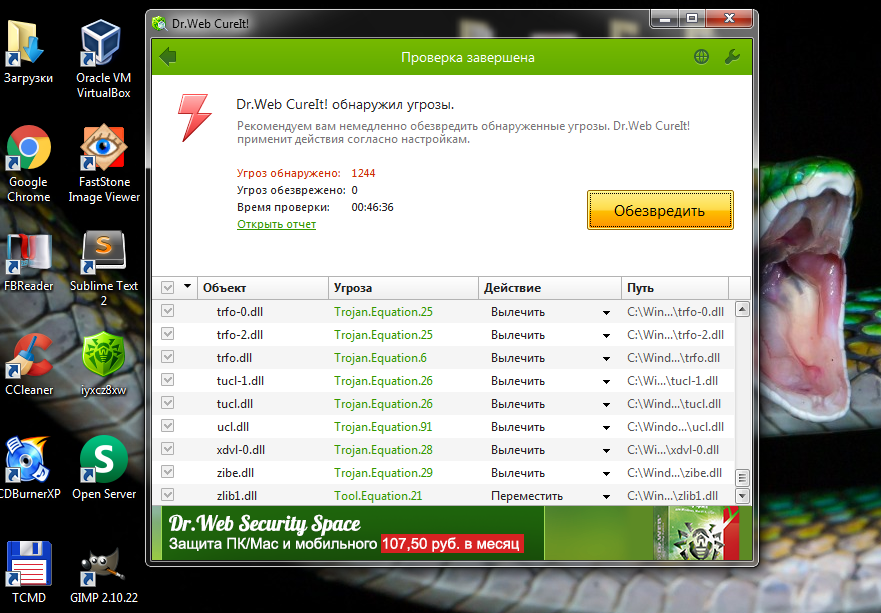Uncheck the zlib1.dll checkbox
Image resolution: width=881 pixels, height=613 pixels.
[167, 495]
